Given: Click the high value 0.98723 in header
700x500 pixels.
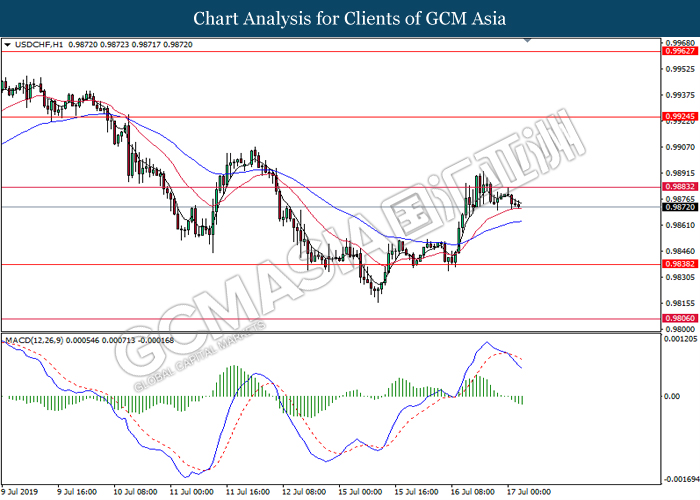Looking at the screenshot, I should pyautogui.click(x=114, y=45).
